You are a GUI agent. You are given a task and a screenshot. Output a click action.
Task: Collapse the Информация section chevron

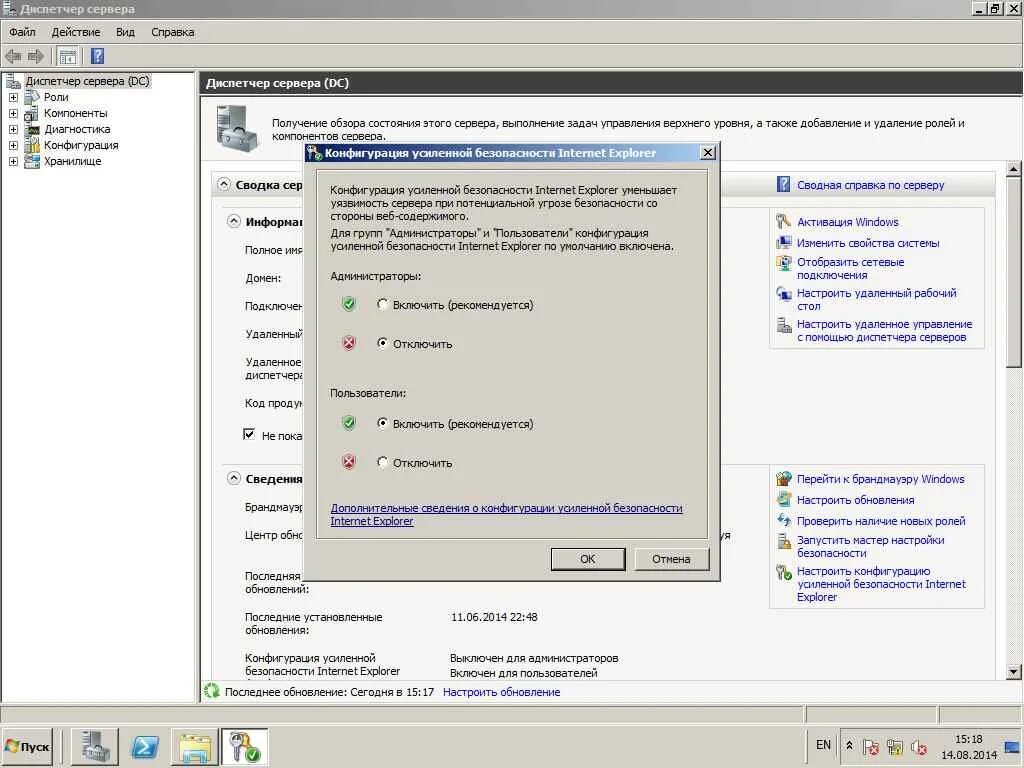click(x=234, y=221)
